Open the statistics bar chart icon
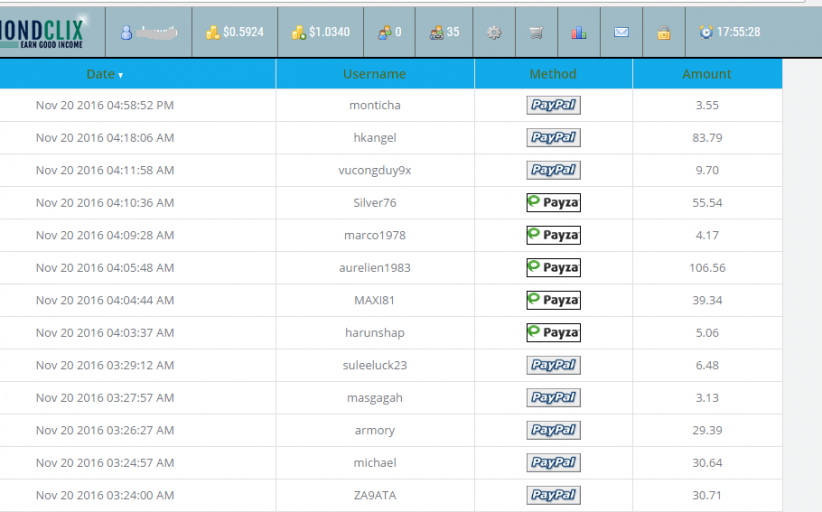 pyautogui.click(x=579, y=33)
